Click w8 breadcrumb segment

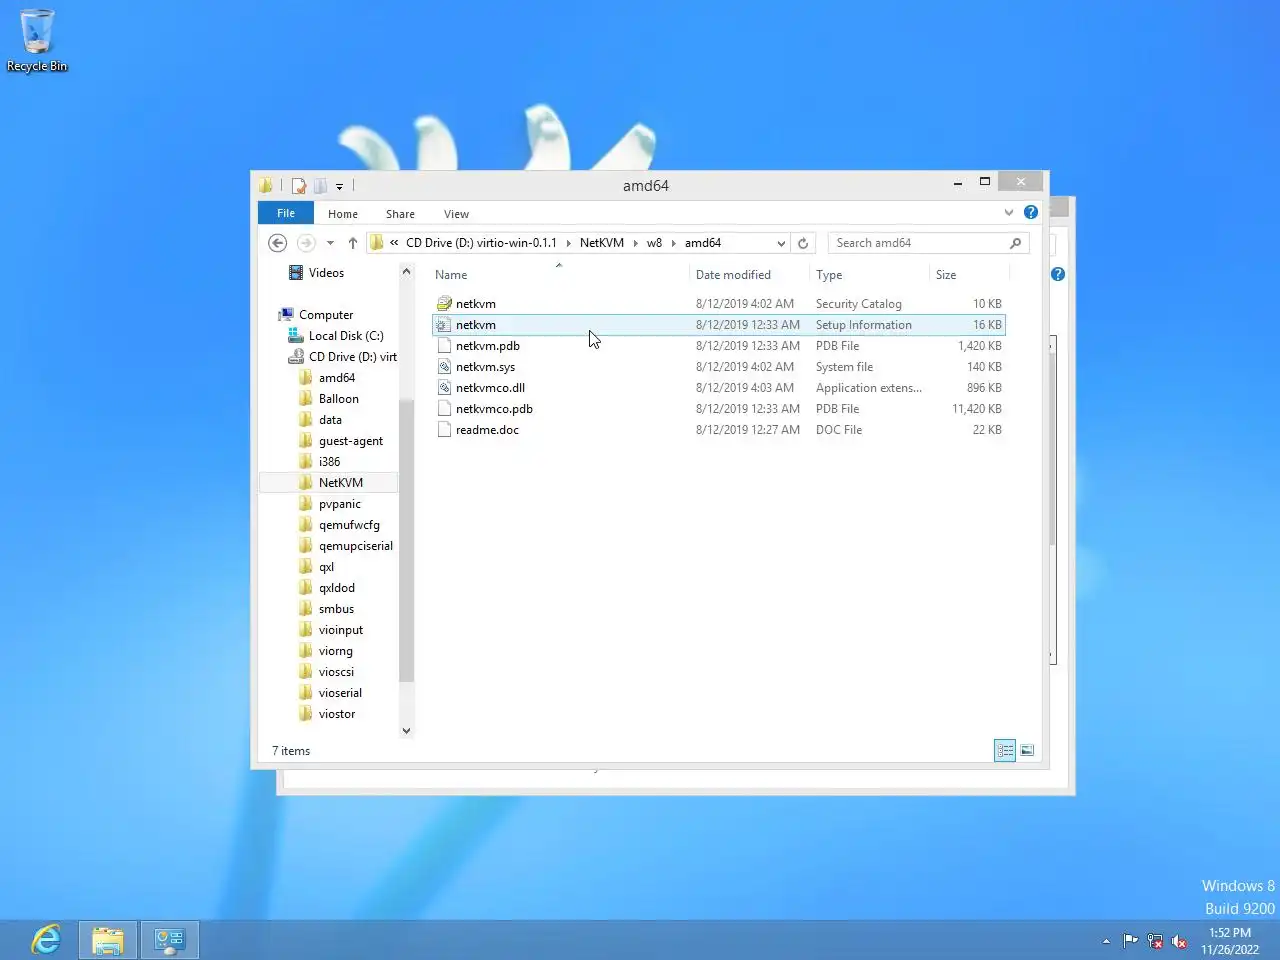pos(654,243)
